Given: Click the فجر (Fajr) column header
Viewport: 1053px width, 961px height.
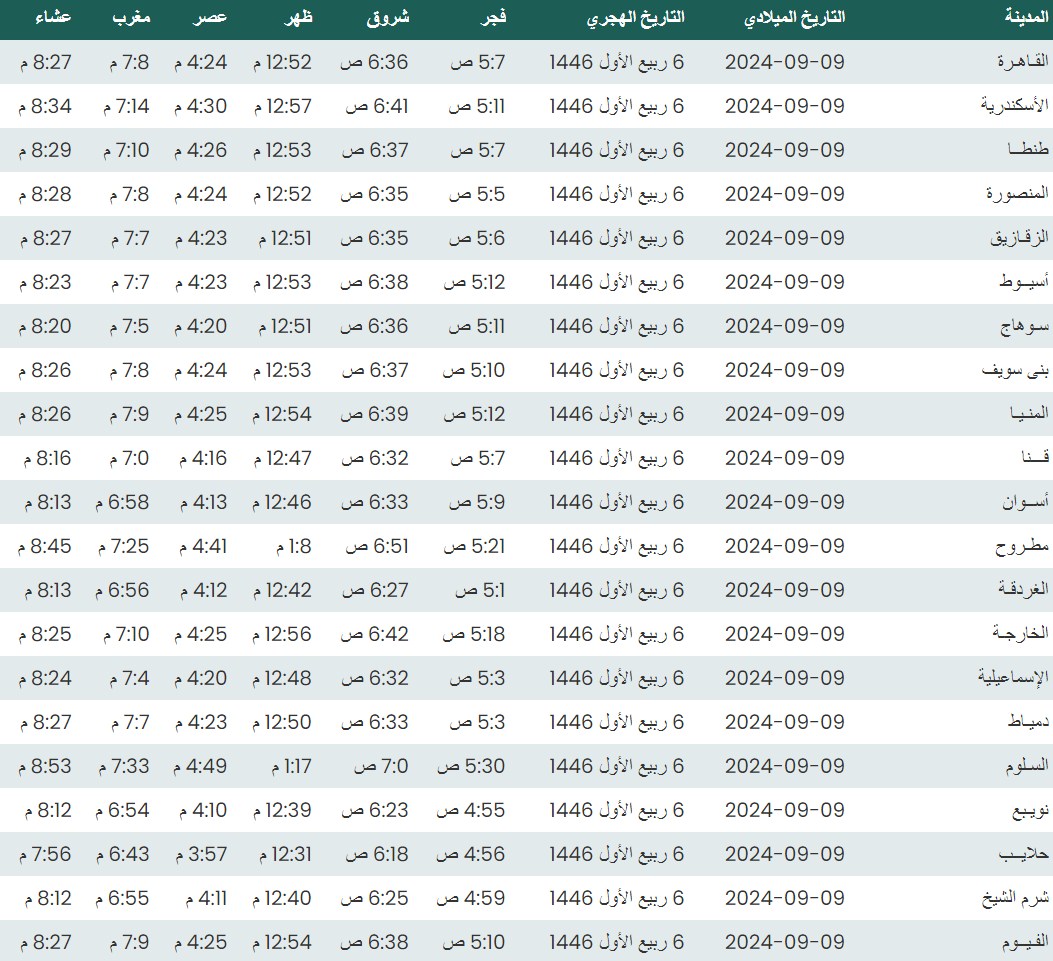Looking at the screenshot, I should pos(491,18).
